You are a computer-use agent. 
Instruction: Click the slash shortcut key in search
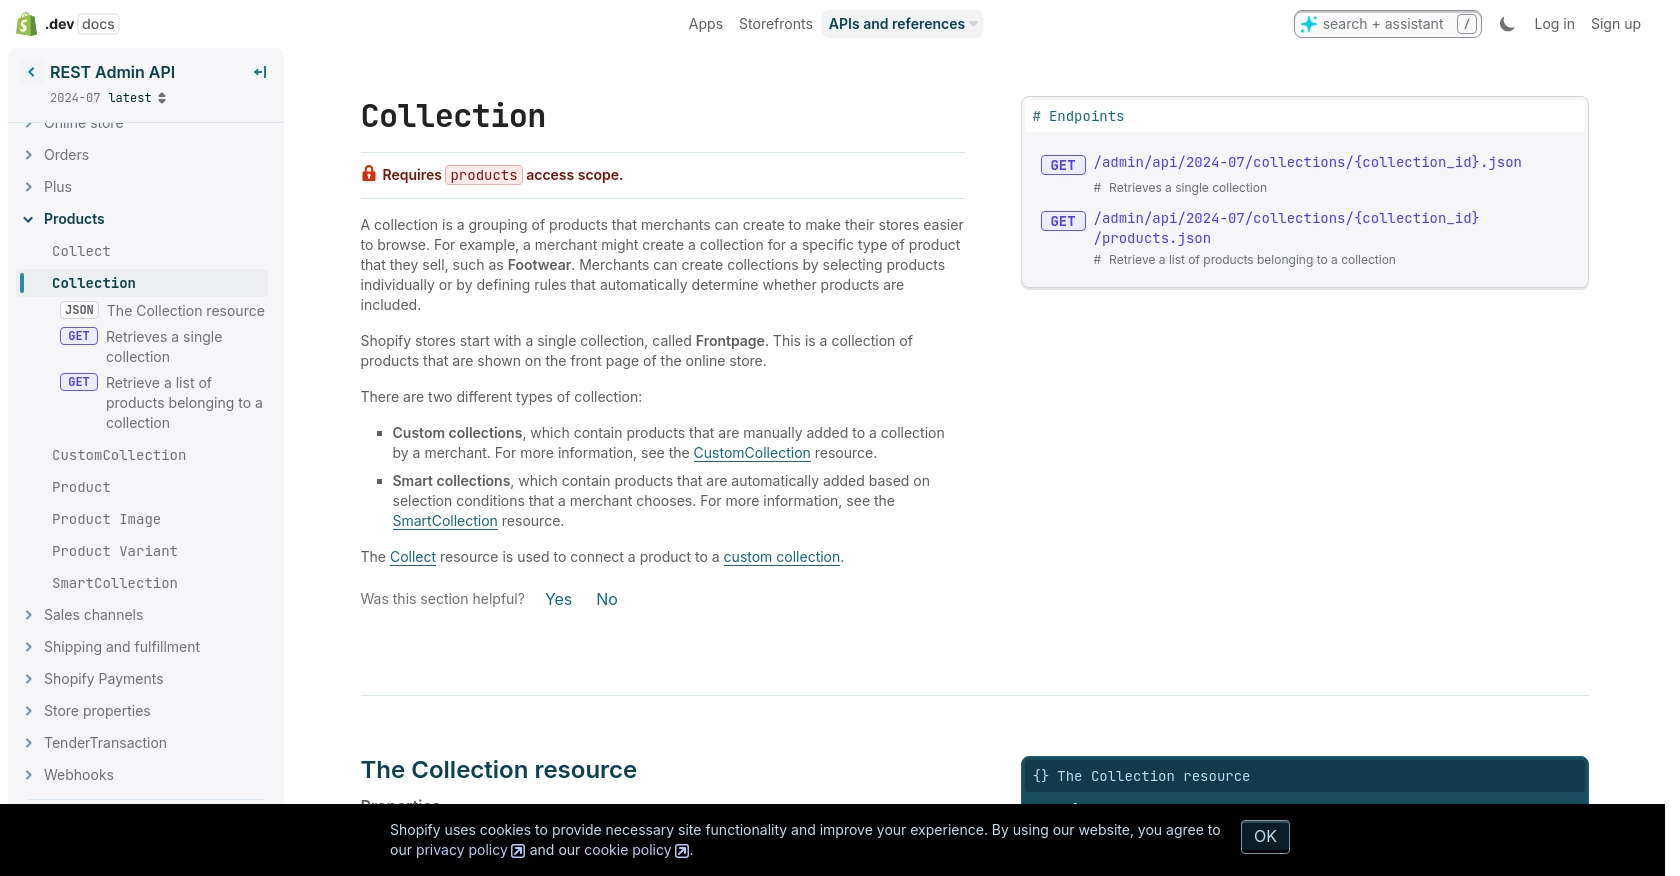[x=1467, y=24]
